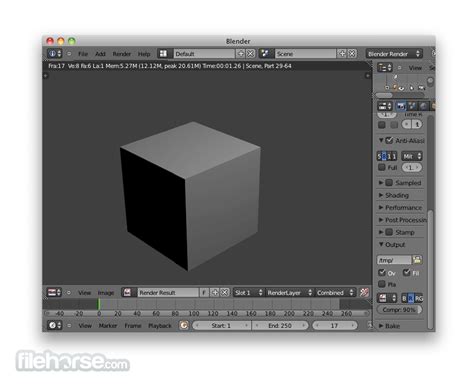Screen dimensions: 474x387
Task: Click the current frame 17 field
Action: [334, 325]
